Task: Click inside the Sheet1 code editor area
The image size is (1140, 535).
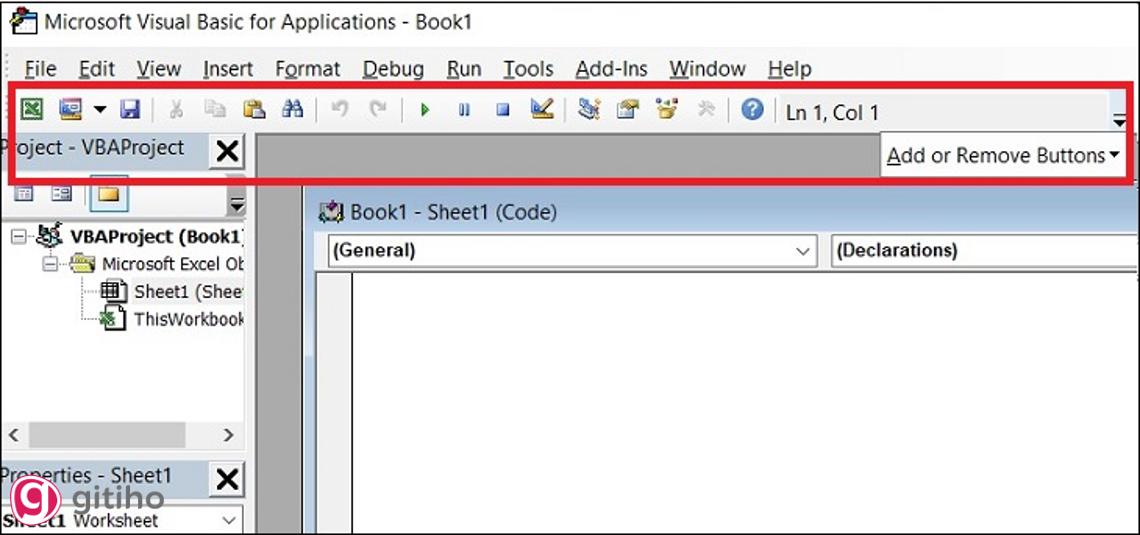Action: point(743,403)
